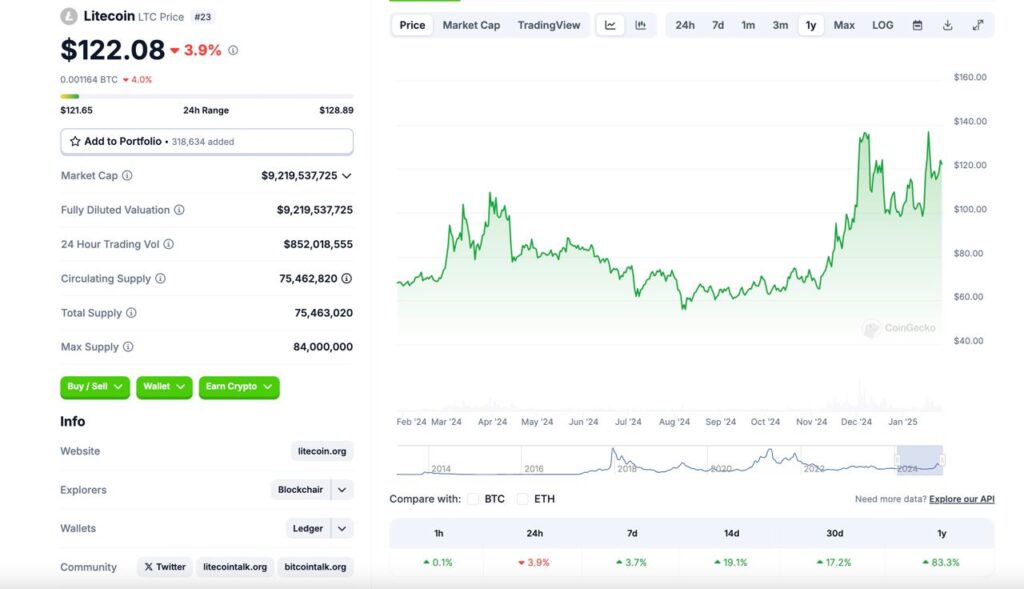The image size is (1024, 589).
Task: Click the star icon in Add to Portfolio
Action: click(x=75, y=141)
